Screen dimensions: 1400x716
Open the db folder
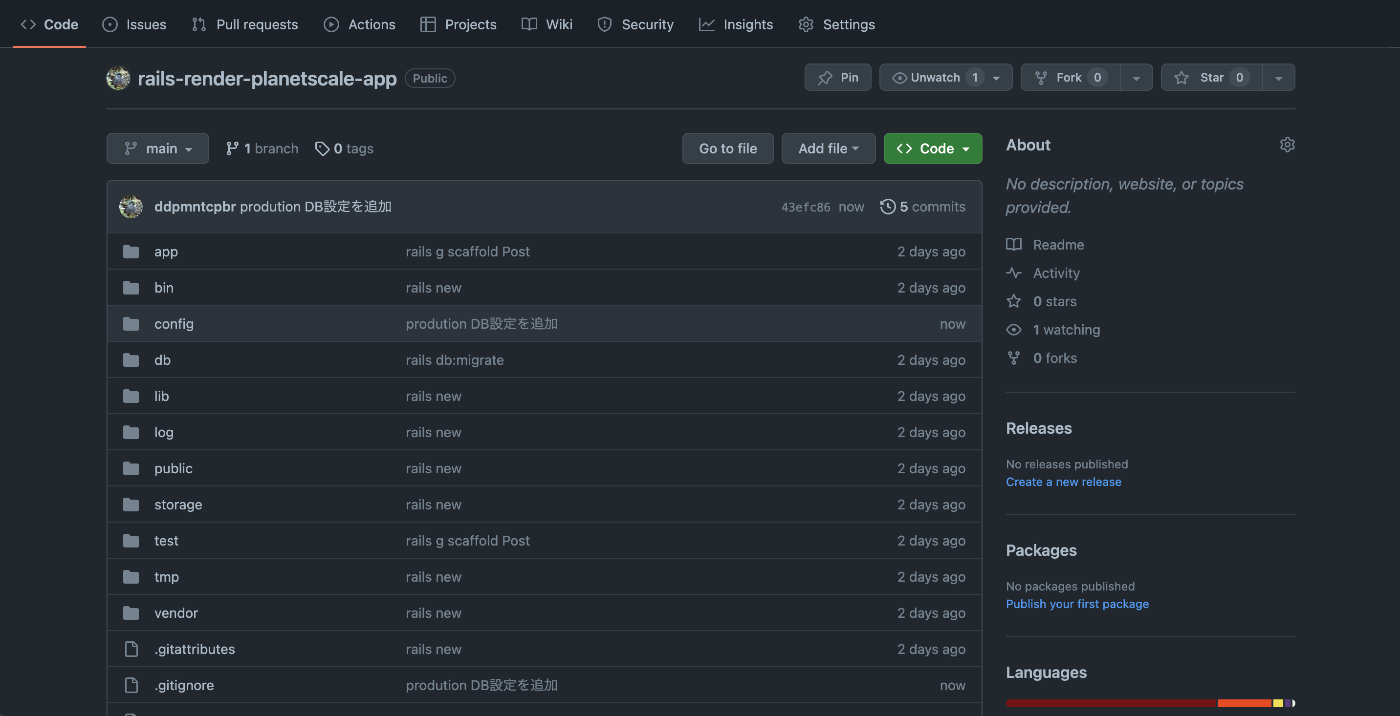[x=163, y=360]
